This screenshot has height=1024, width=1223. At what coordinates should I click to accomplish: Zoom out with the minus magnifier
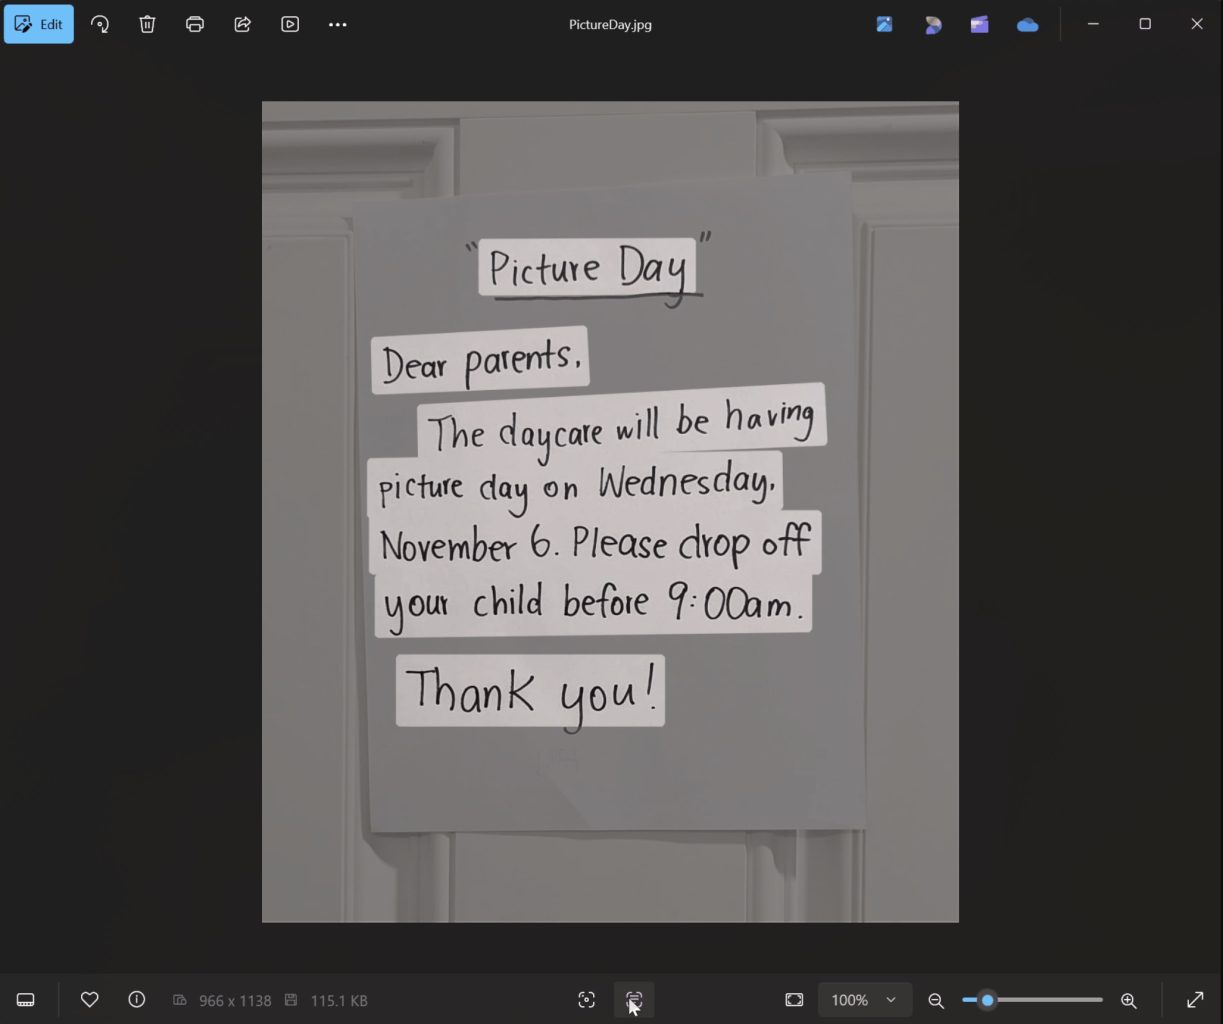(x=936, y=1000)
